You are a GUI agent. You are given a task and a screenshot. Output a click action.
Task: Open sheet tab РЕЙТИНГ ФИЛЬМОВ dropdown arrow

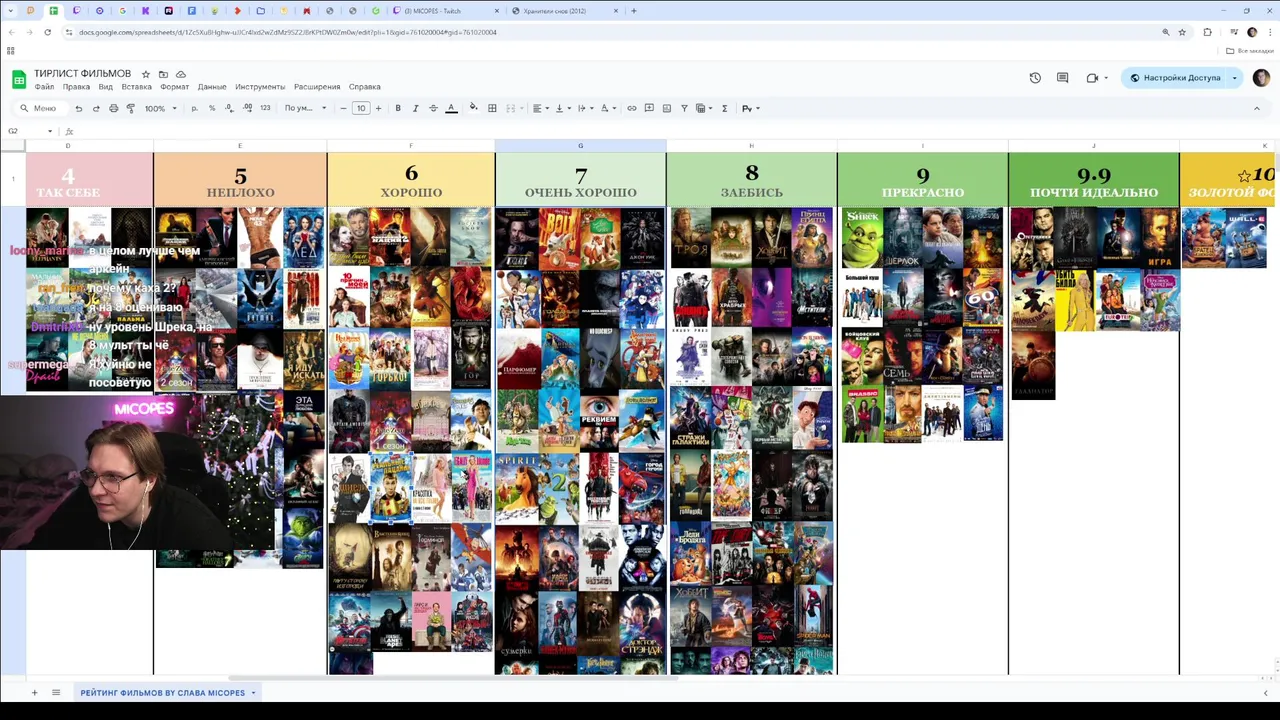point(253,692)
